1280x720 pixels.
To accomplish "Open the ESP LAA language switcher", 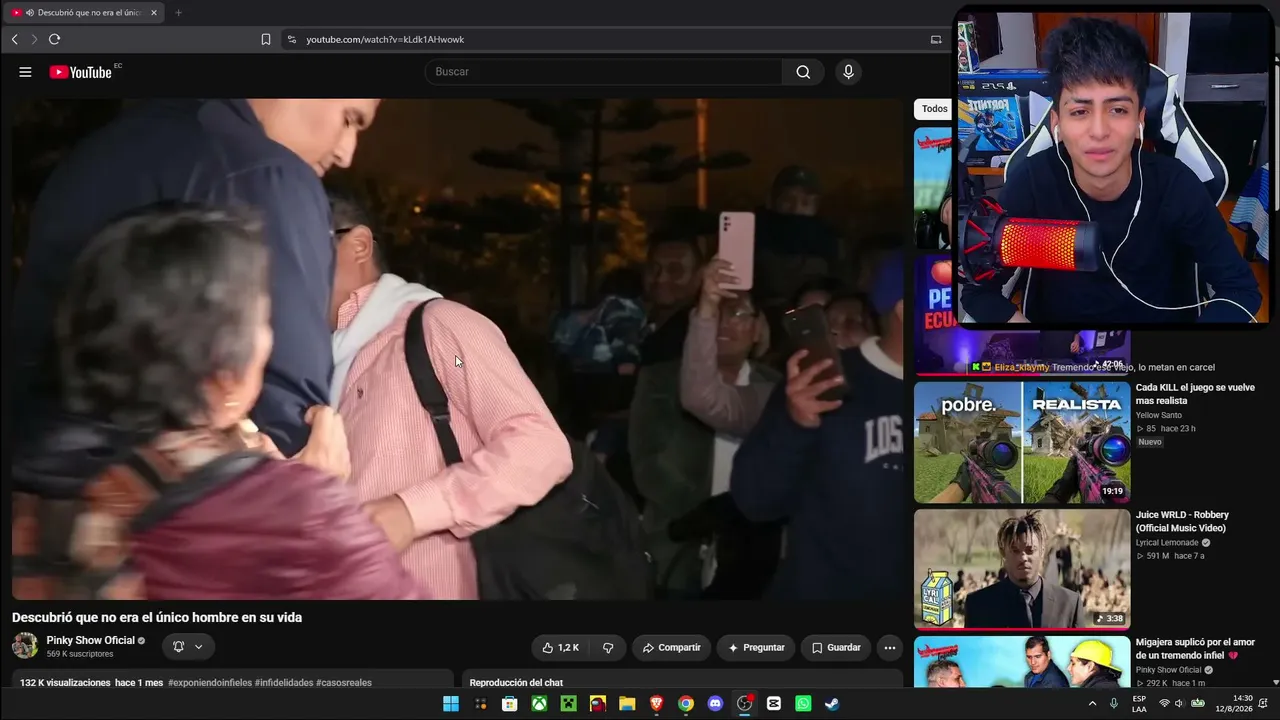I will pos(1139,704).
